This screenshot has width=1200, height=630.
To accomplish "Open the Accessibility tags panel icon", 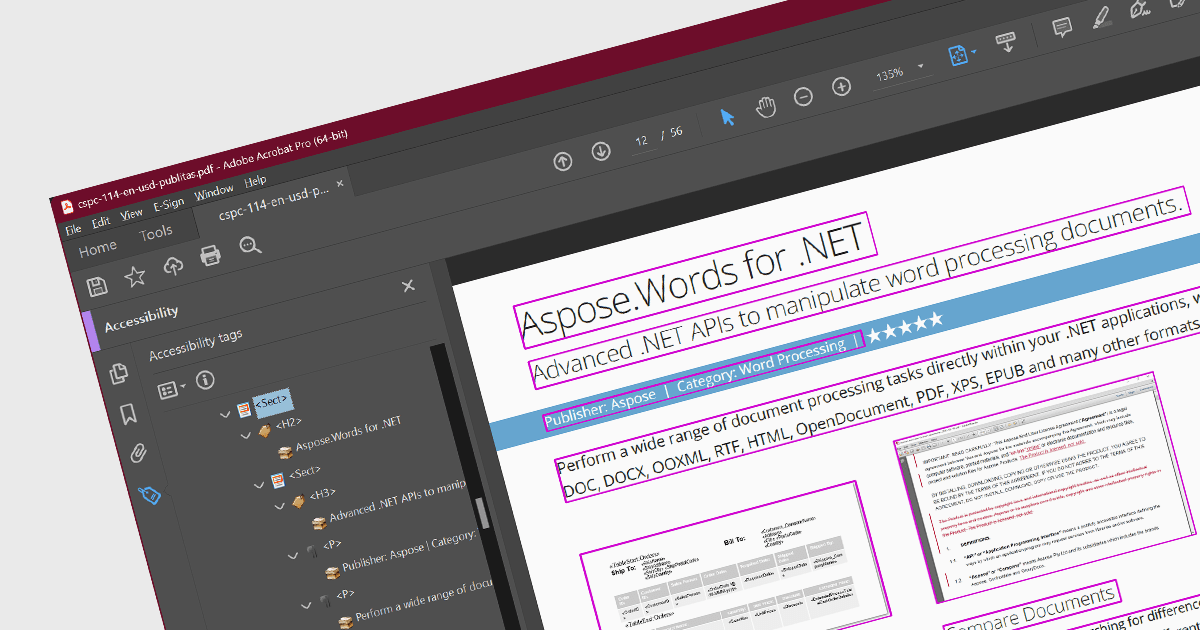I will click(x=149, y=493).
